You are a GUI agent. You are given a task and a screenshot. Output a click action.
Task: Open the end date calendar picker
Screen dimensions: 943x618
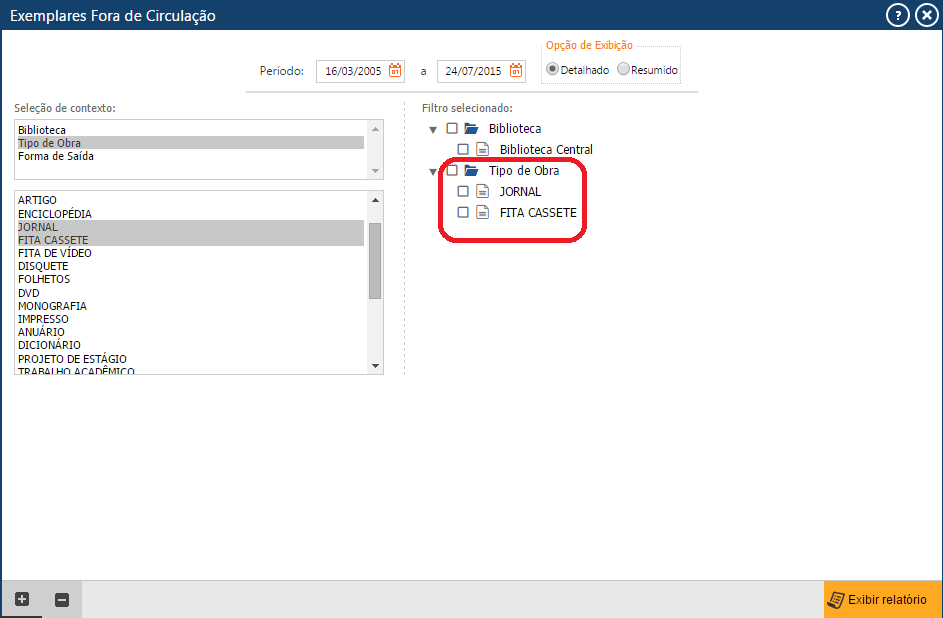coord(516,71)
